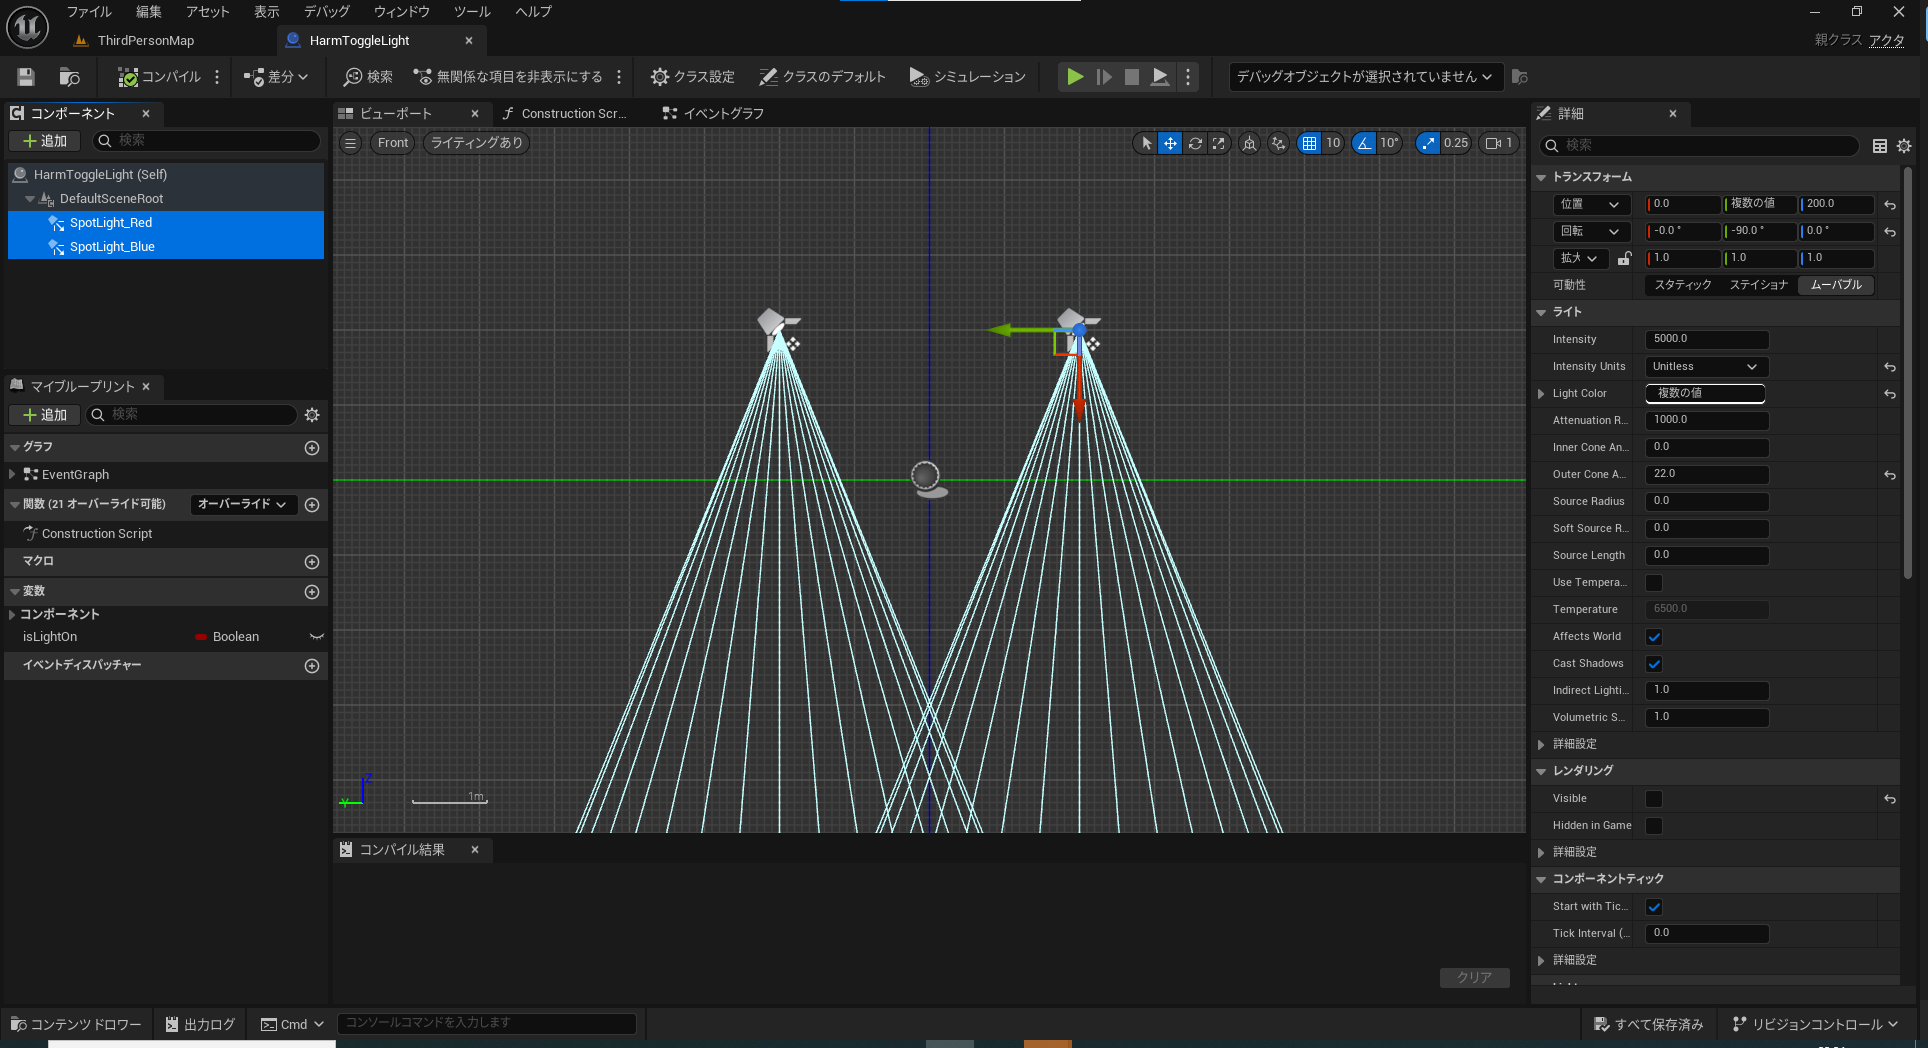Open the 位置 location type dropdown
The height and width of the screenshot is (1048, 1928).
1591,204
